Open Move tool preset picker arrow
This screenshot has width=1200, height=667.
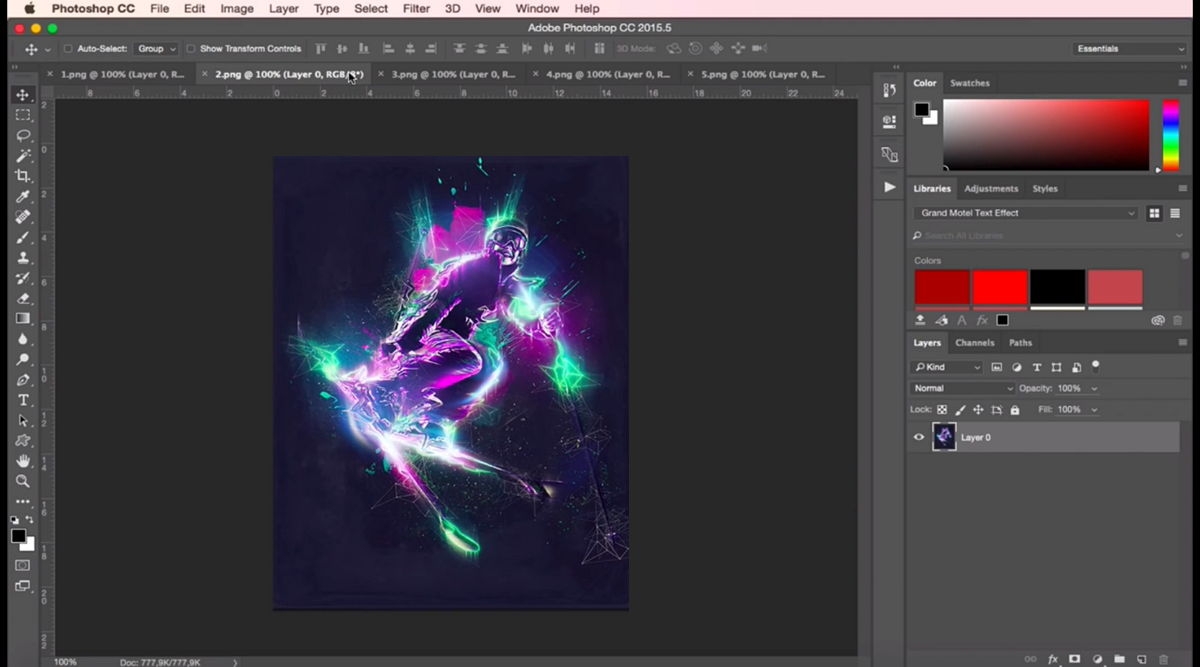tap(47, 49)
